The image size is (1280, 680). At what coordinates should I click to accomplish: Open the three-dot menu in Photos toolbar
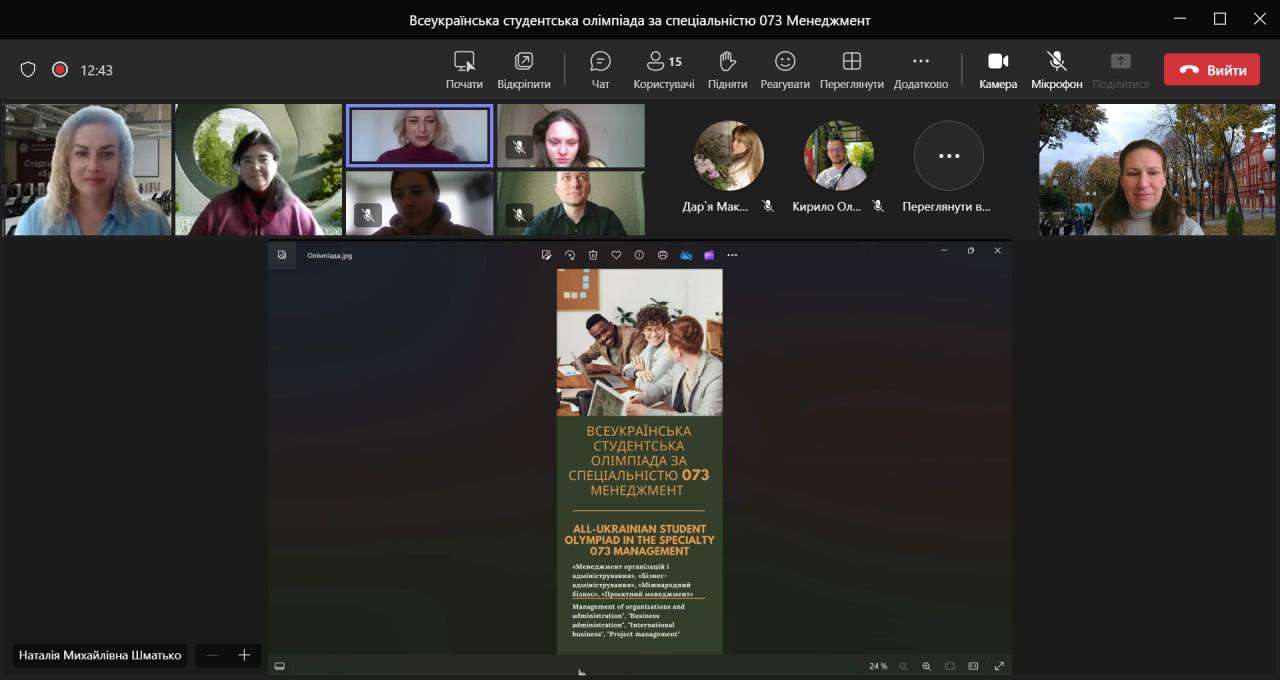[x=732, y=255]
